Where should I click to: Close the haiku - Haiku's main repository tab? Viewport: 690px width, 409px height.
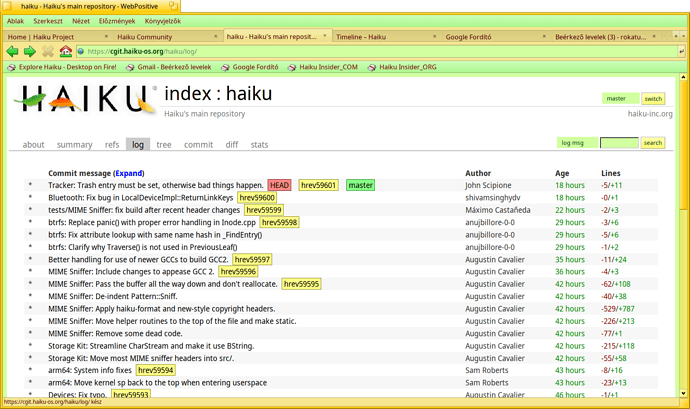[325, 36]
